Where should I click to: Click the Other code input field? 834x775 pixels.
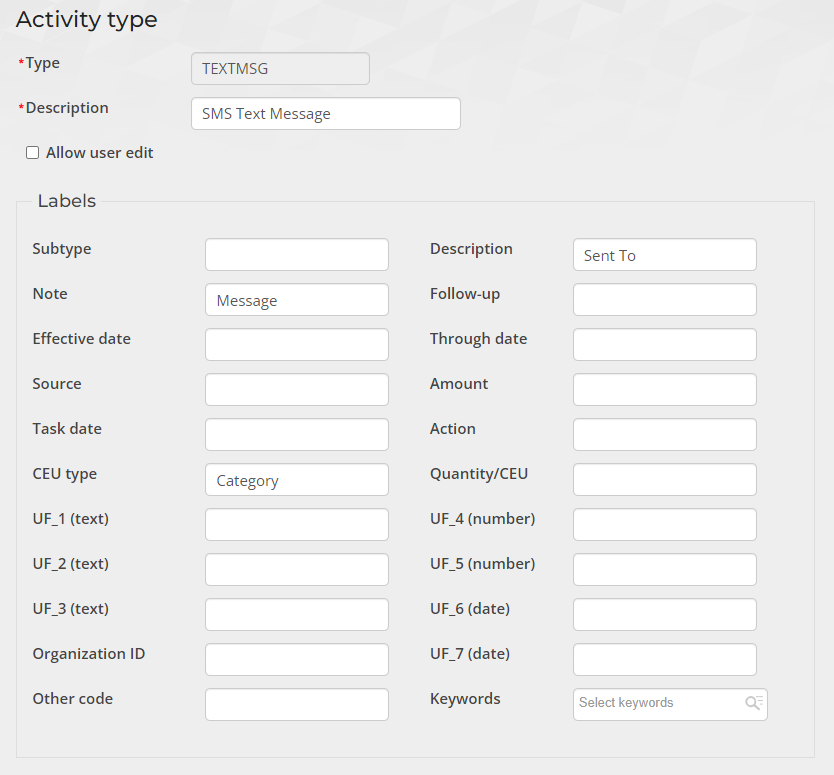click(296, 705)
